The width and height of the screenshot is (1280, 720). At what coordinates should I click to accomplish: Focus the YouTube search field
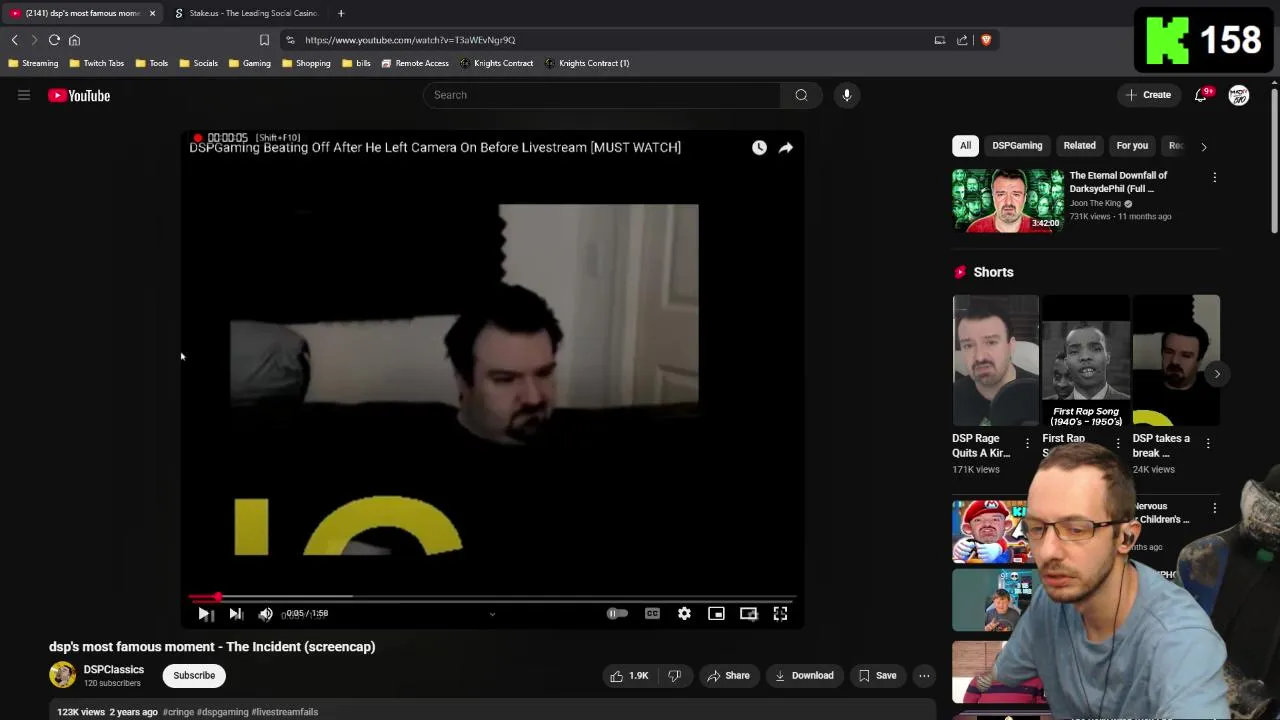click(601, 95)
